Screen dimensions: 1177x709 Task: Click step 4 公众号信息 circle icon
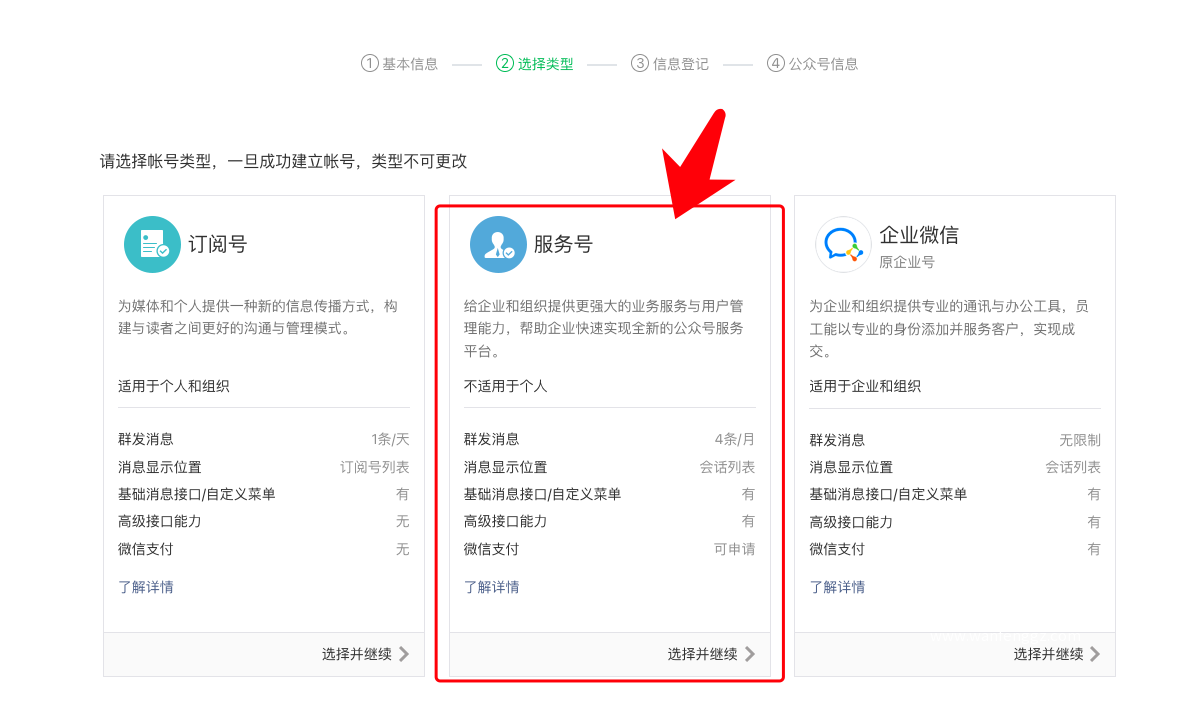point(774,63)
